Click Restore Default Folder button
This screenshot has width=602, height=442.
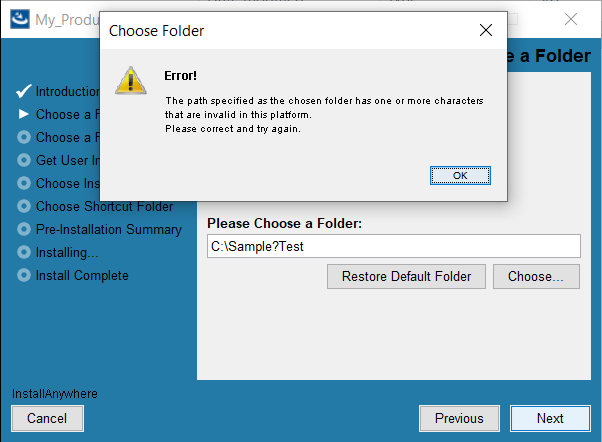pos(406,276)
